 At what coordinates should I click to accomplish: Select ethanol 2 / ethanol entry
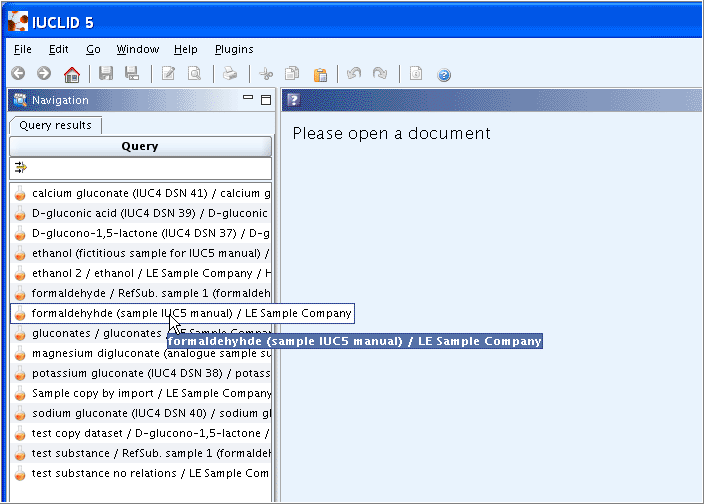141,273
